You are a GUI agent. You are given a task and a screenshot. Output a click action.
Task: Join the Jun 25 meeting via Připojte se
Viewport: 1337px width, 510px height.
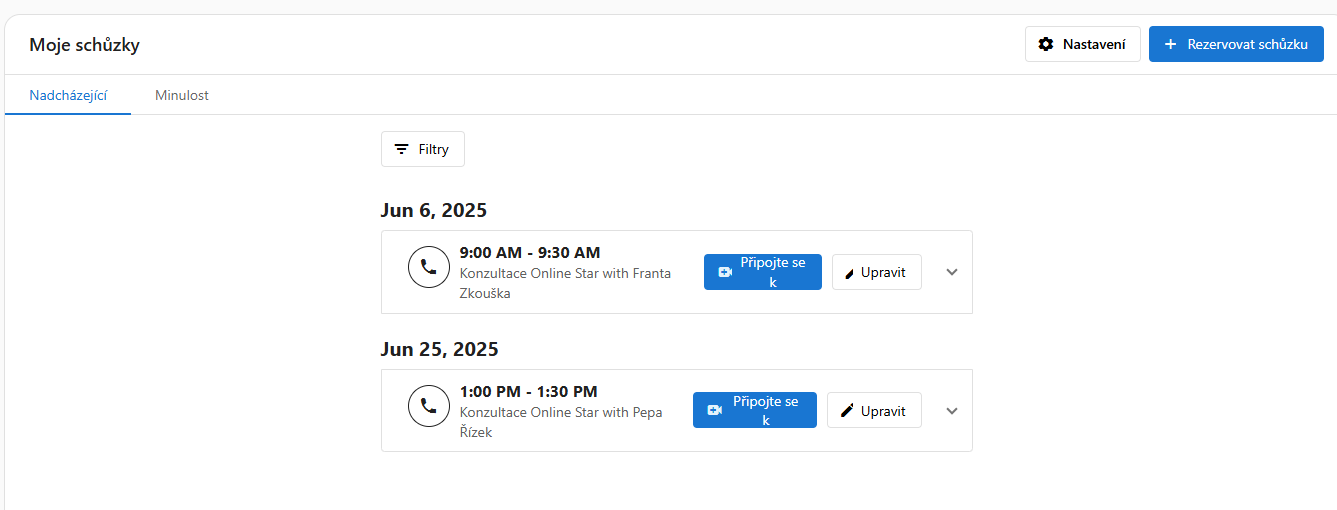point(755,410)
